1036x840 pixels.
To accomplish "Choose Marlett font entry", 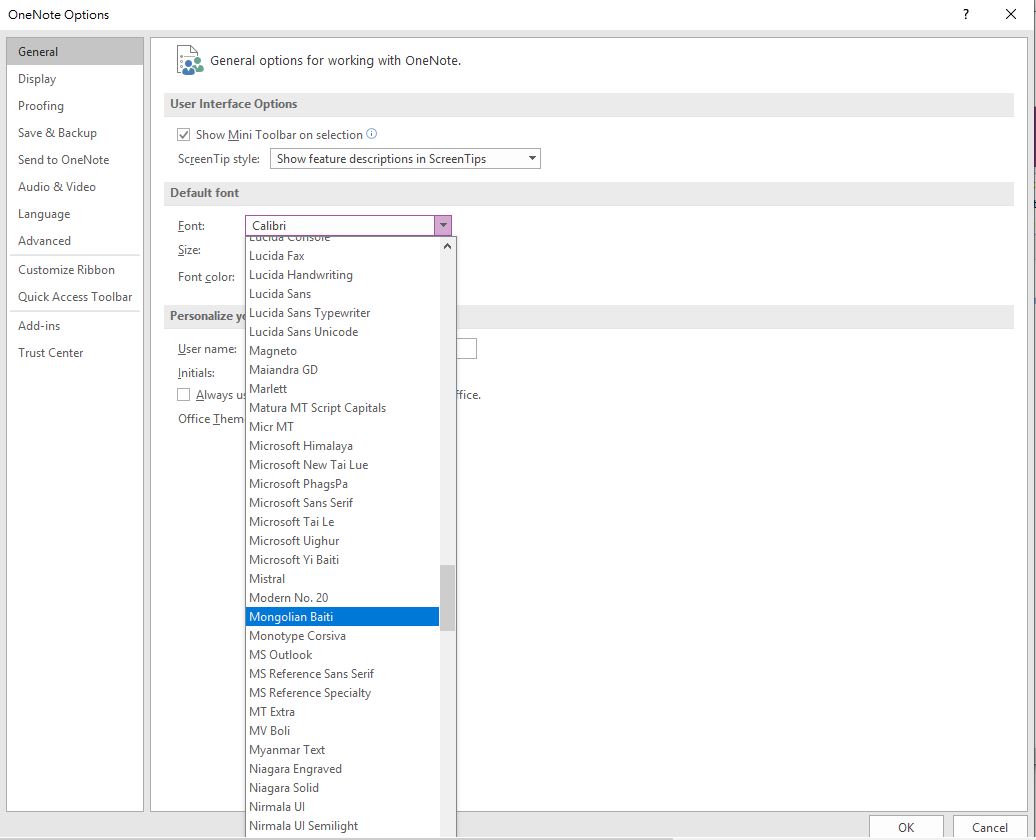I will pyautogui.click(x=342, y=389).
